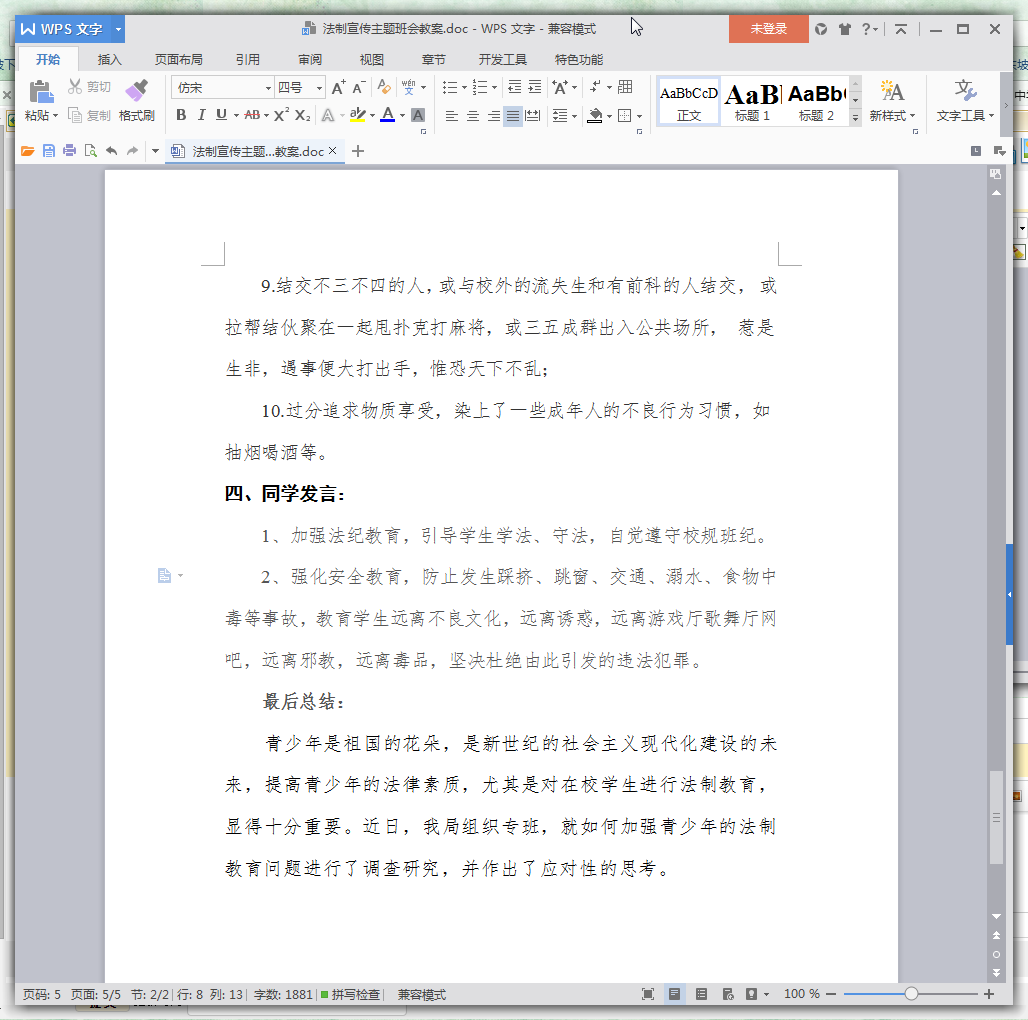Apply superscript formatting (X²)
Image resolution: width=1028 pixels, height=1020 pixels.
[x=282, y=115]
